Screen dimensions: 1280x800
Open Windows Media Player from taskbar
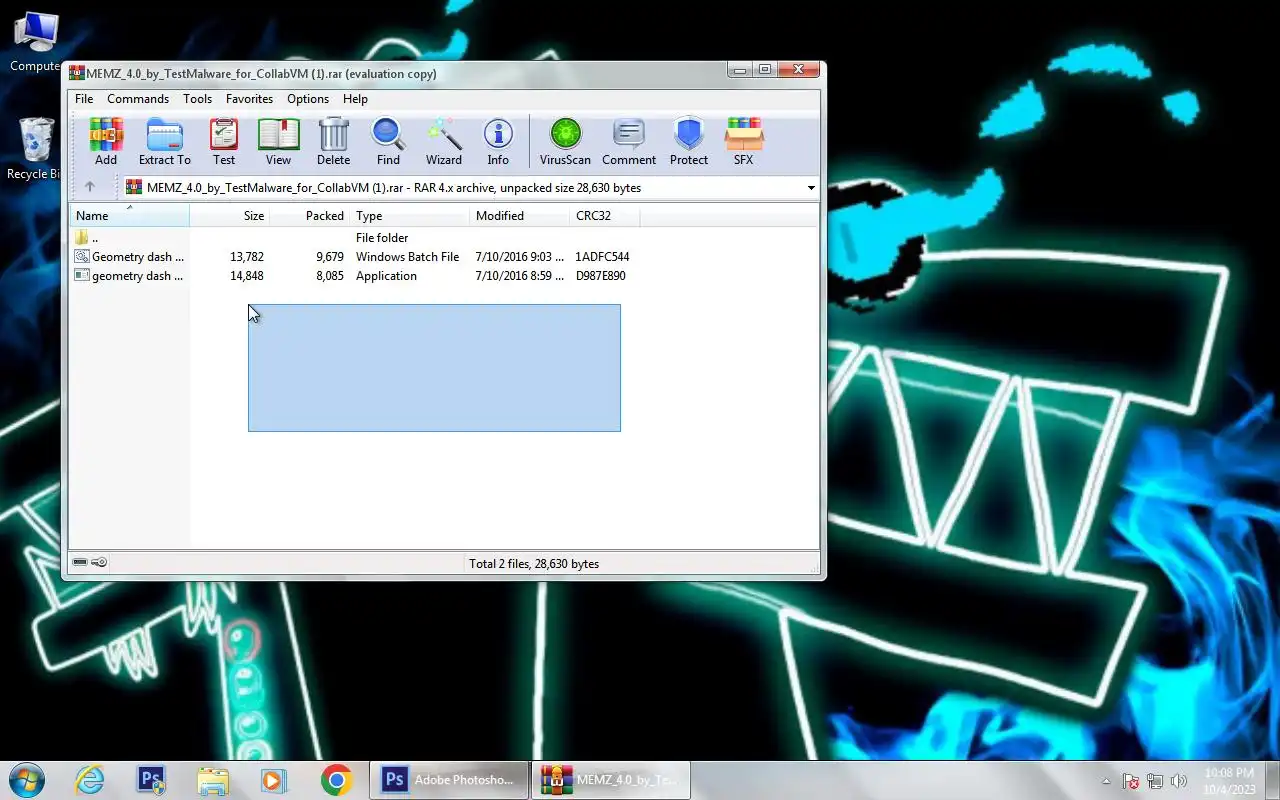(274, 780)
